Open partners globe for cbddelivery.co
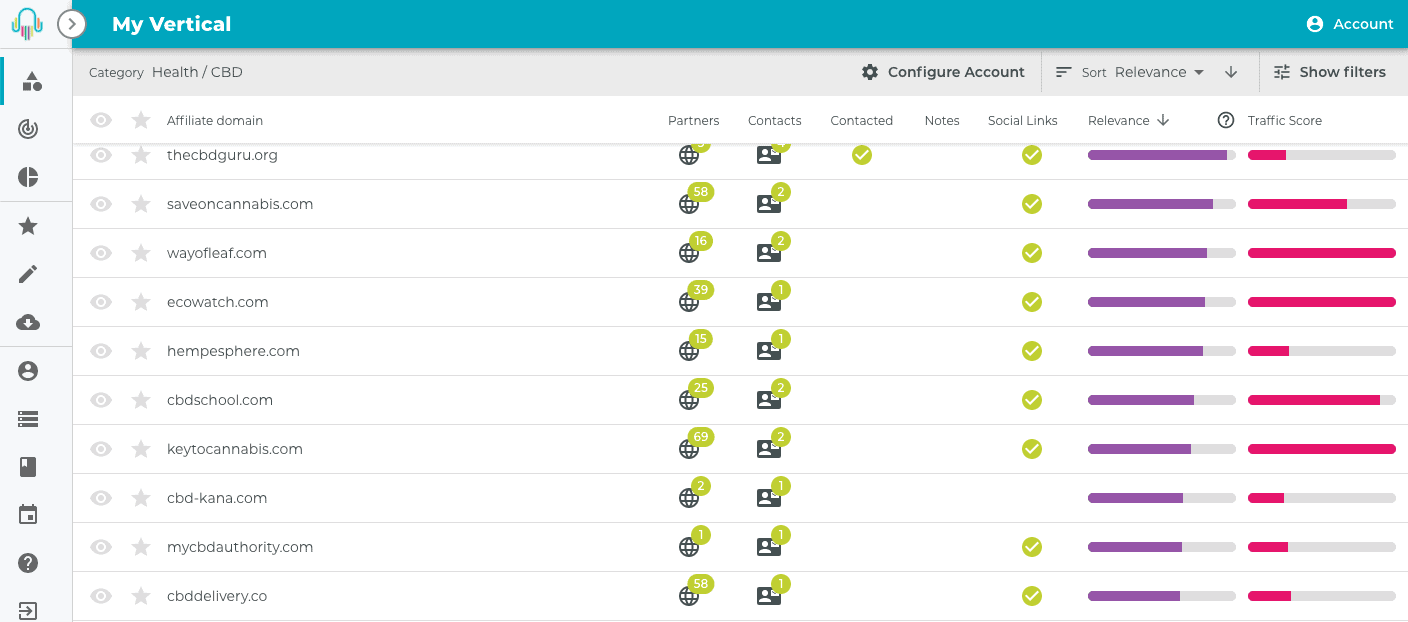This screenshot has width=1408, height=622. coord(689,596)
